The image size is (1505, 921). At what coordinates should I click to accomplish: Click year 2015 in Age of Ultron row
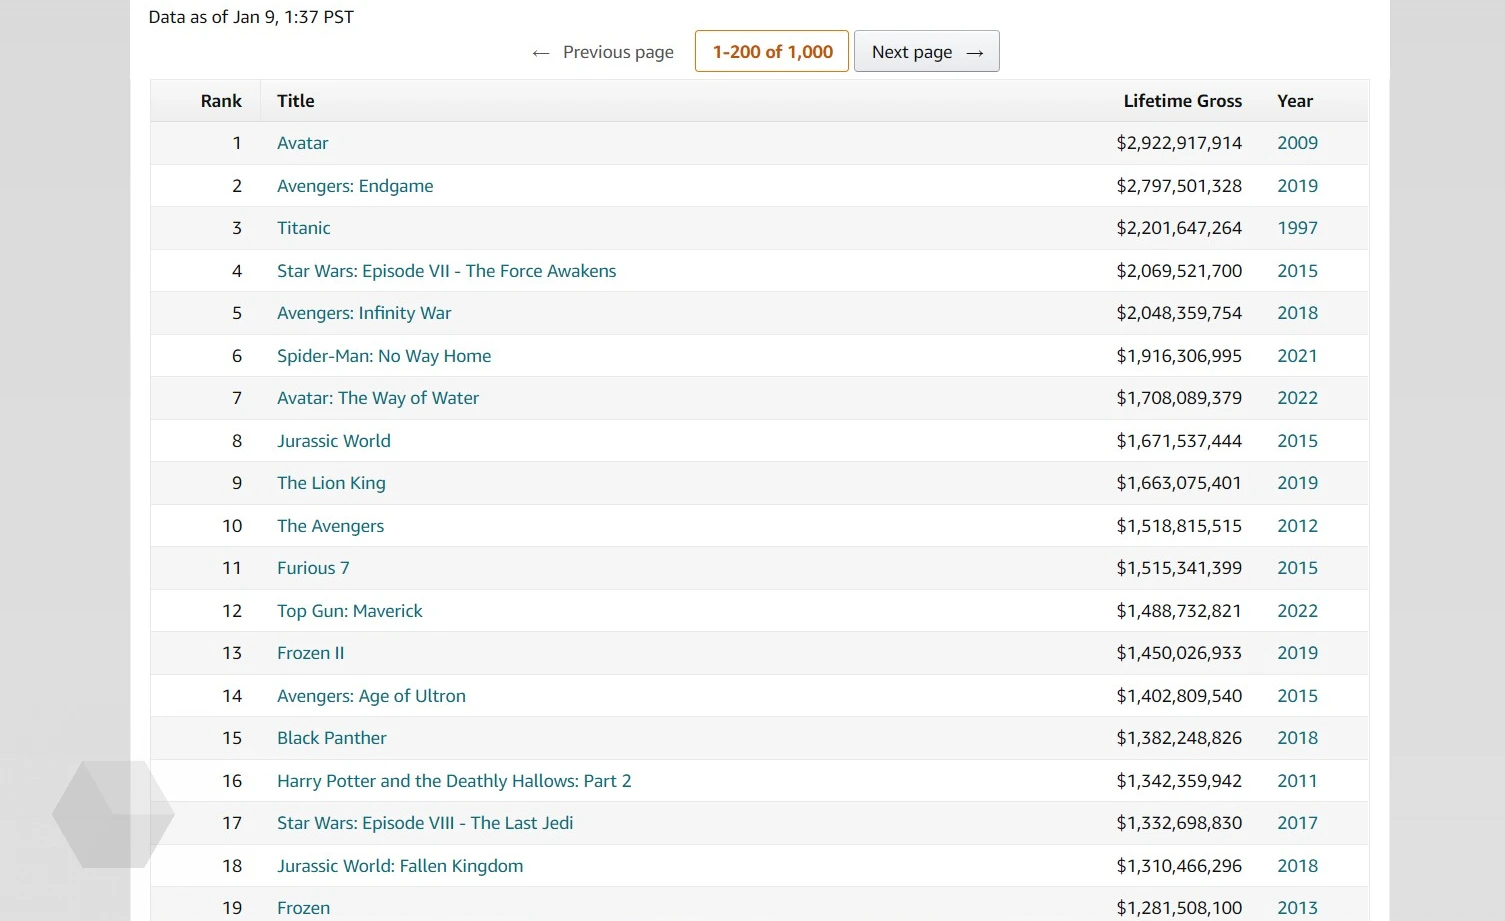1297,696
